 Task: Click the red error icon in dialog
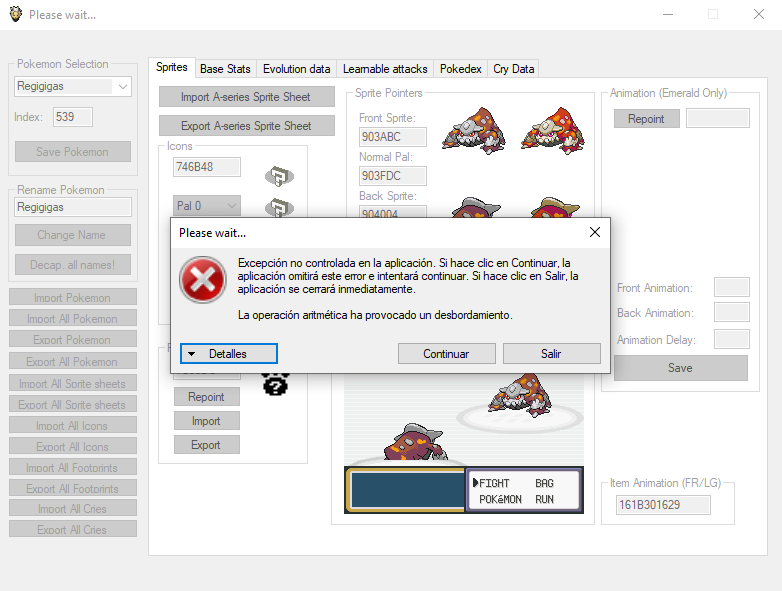203,279
